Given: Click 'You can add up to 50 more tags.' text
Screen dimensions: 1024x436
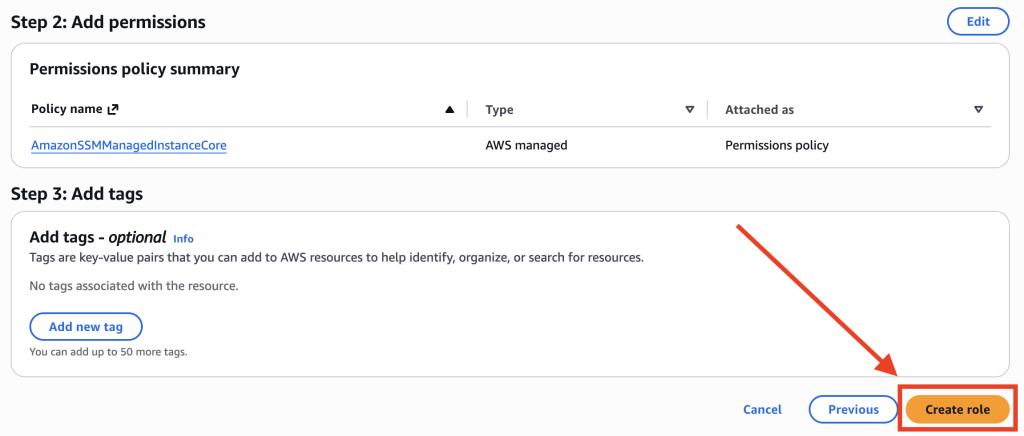Looking at the screenshot, I should click(x=108, y=352).
